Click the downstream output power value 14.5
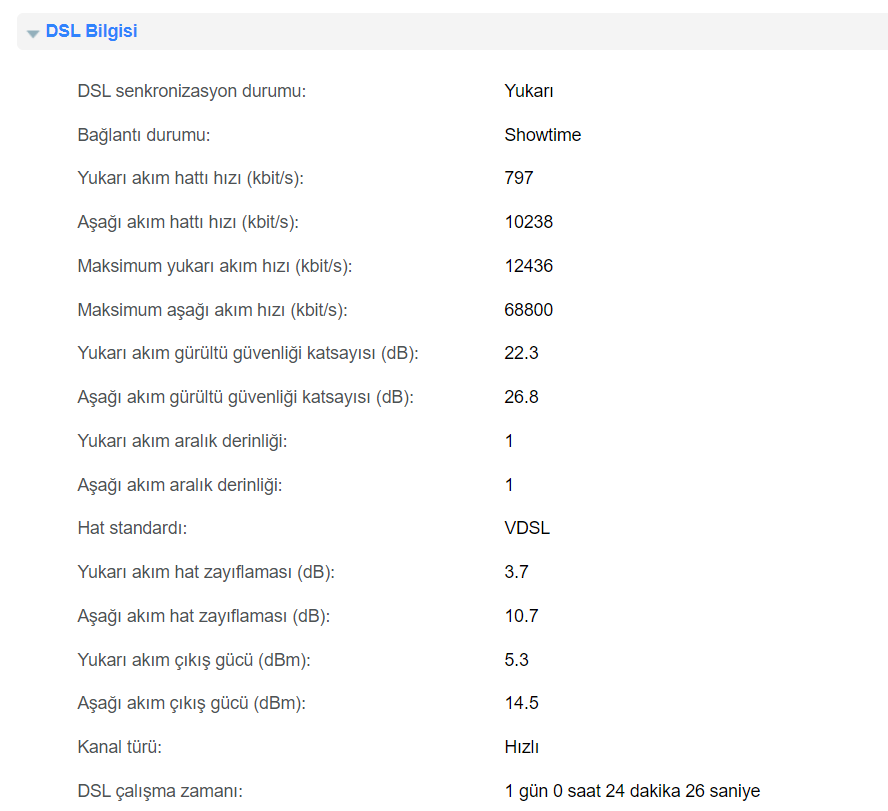The height and width of the screenshot is (811, 888). click(x=521, y=703)
